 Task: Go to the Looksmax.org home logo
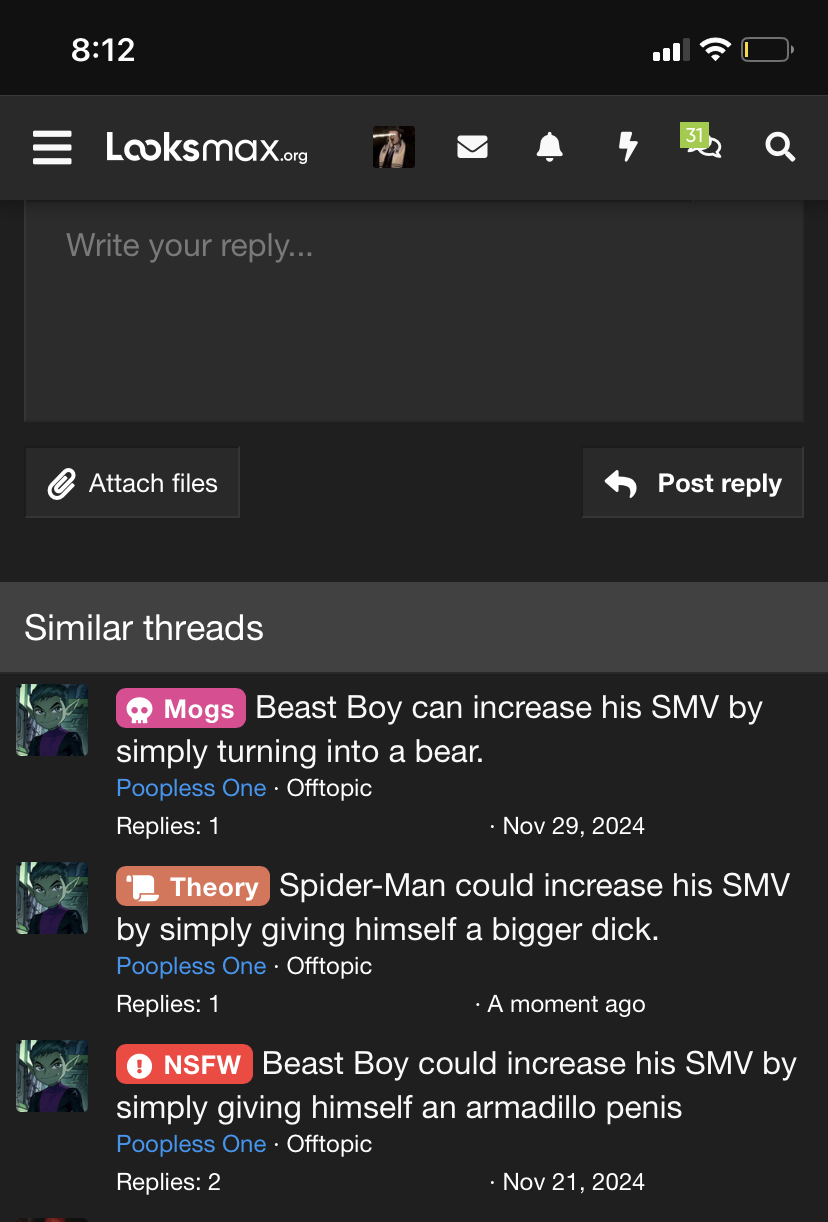[207, 148]
